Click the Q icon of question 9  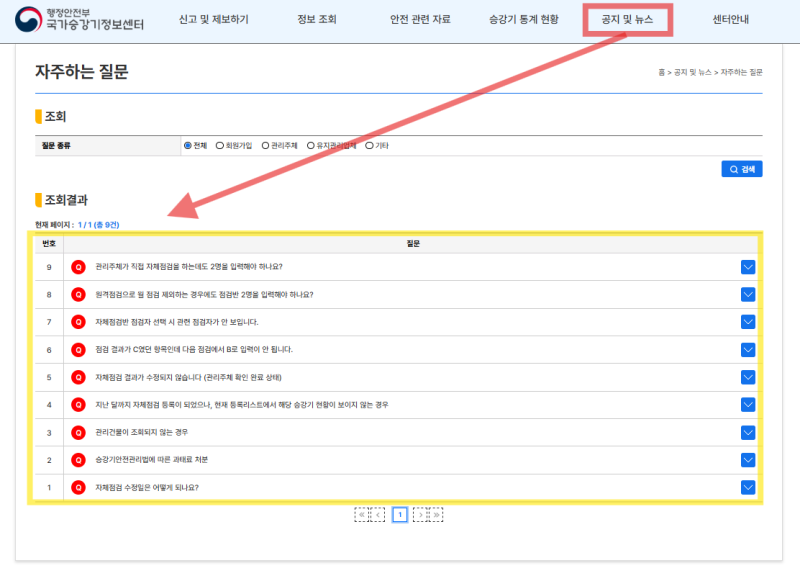[x=78, y=267]
